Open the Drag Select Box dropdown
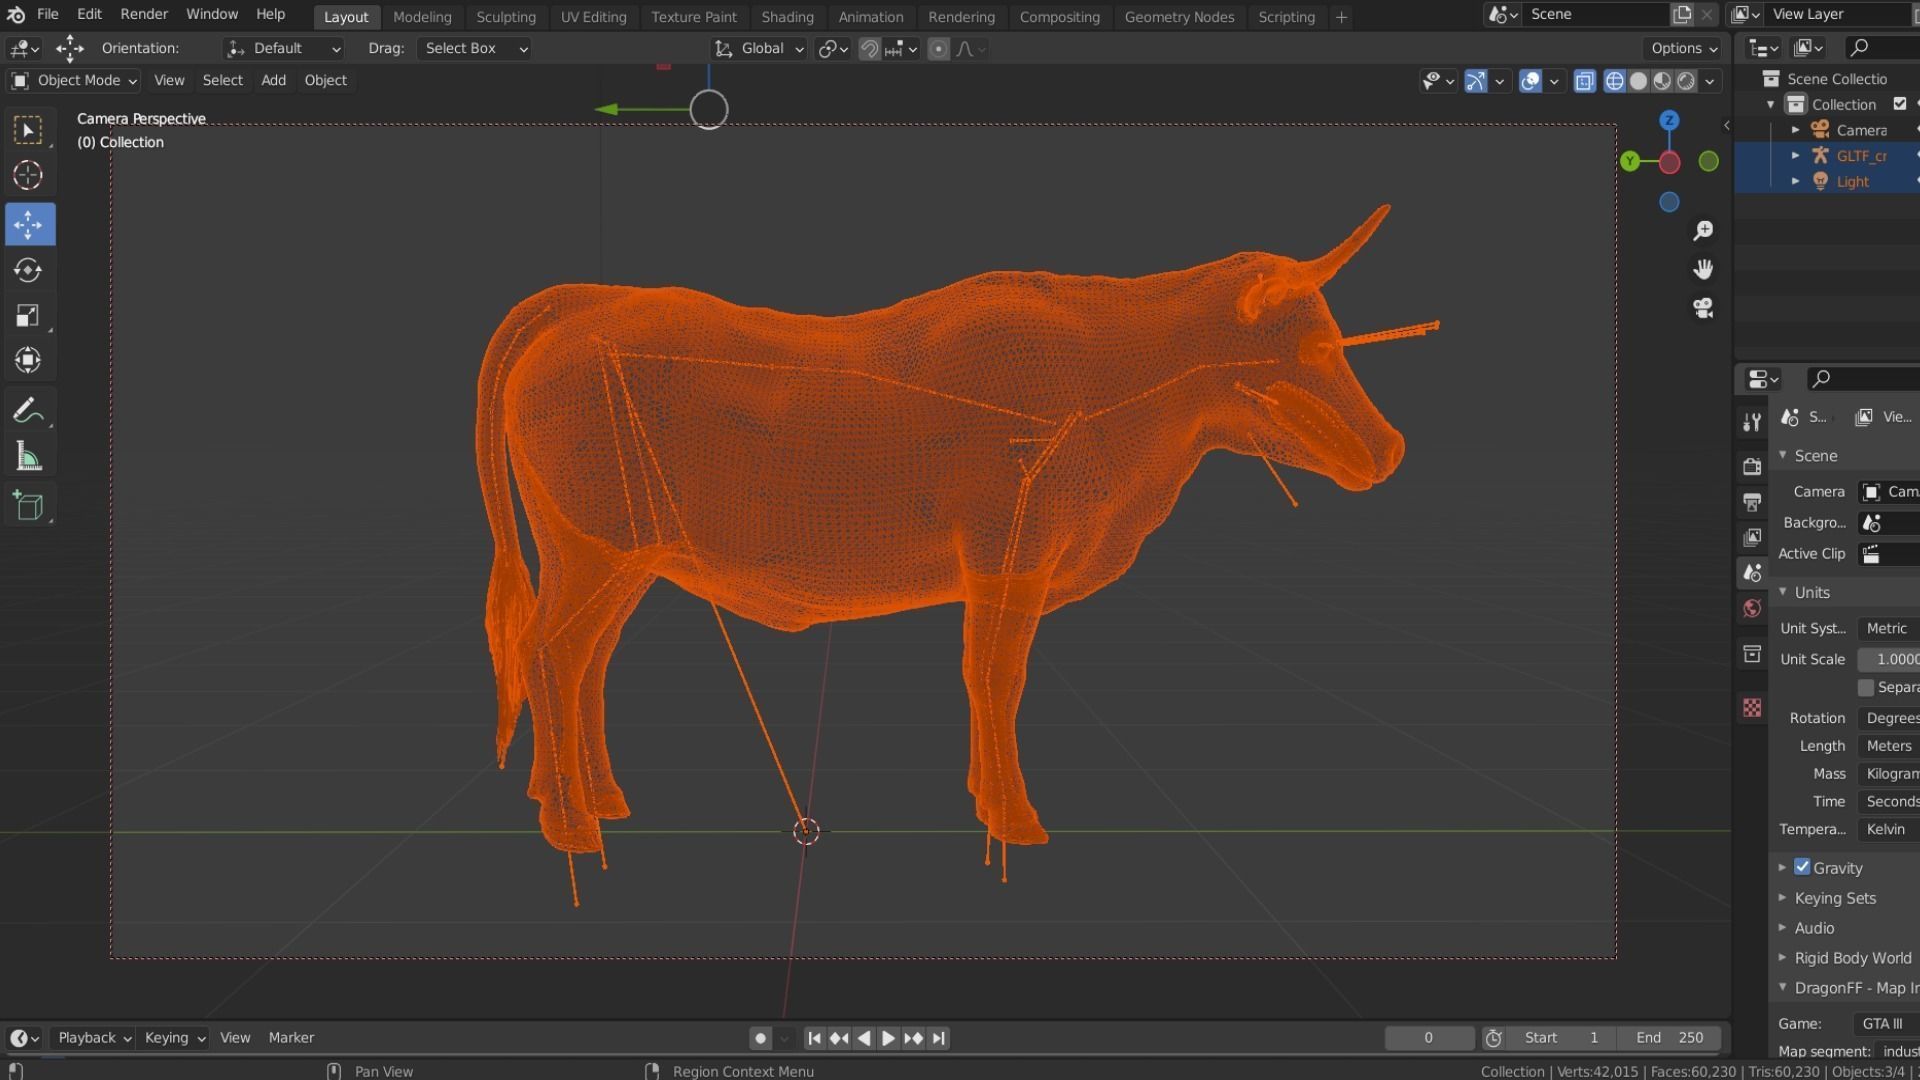The width and height of the screenshot is (1920, 1080). coord(474,48)
